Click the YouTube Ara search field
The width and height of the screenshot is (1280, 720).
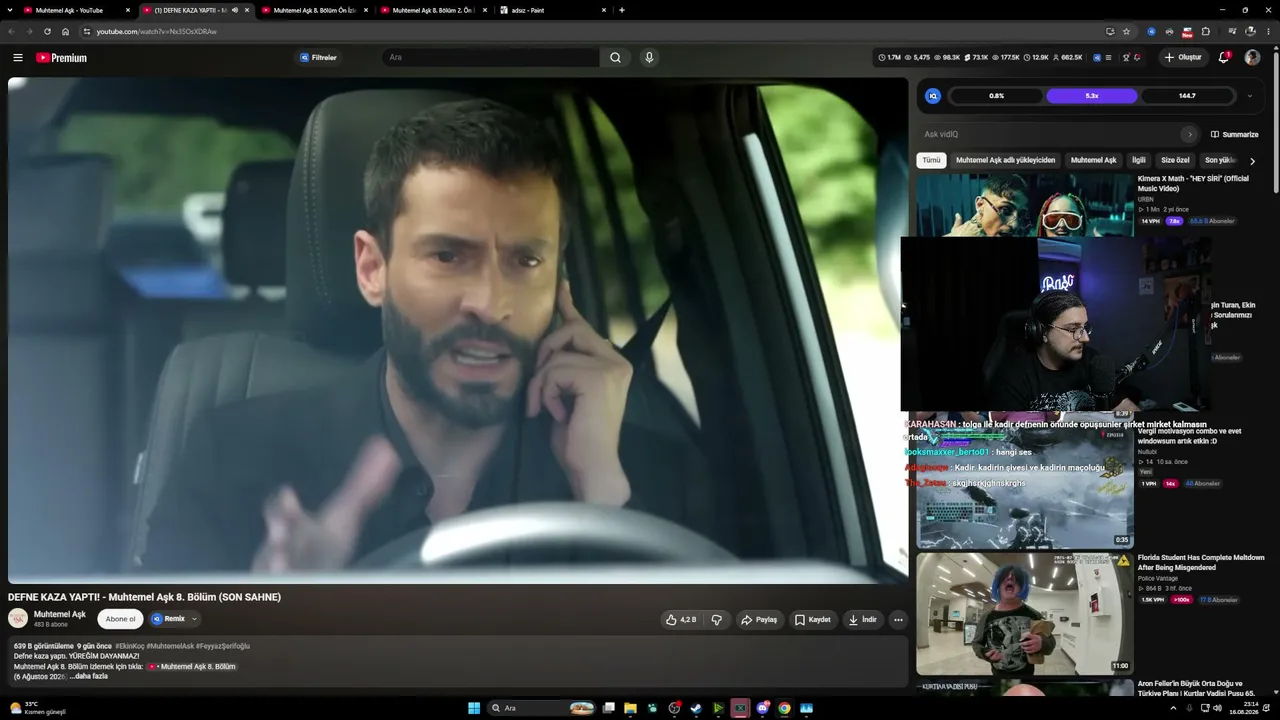(490, 58)
